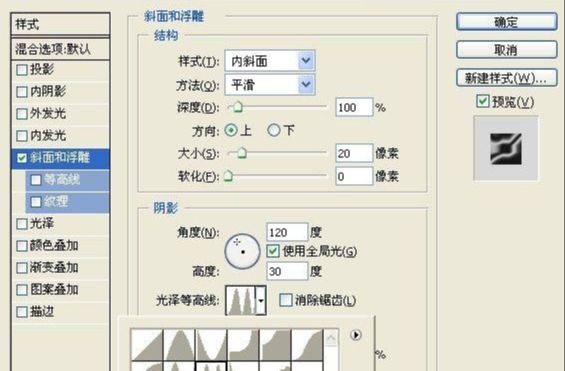Screen dimensions: 565x371
Task: Click the 新建样式(W)... button
Action: click(x=507, y=78)
